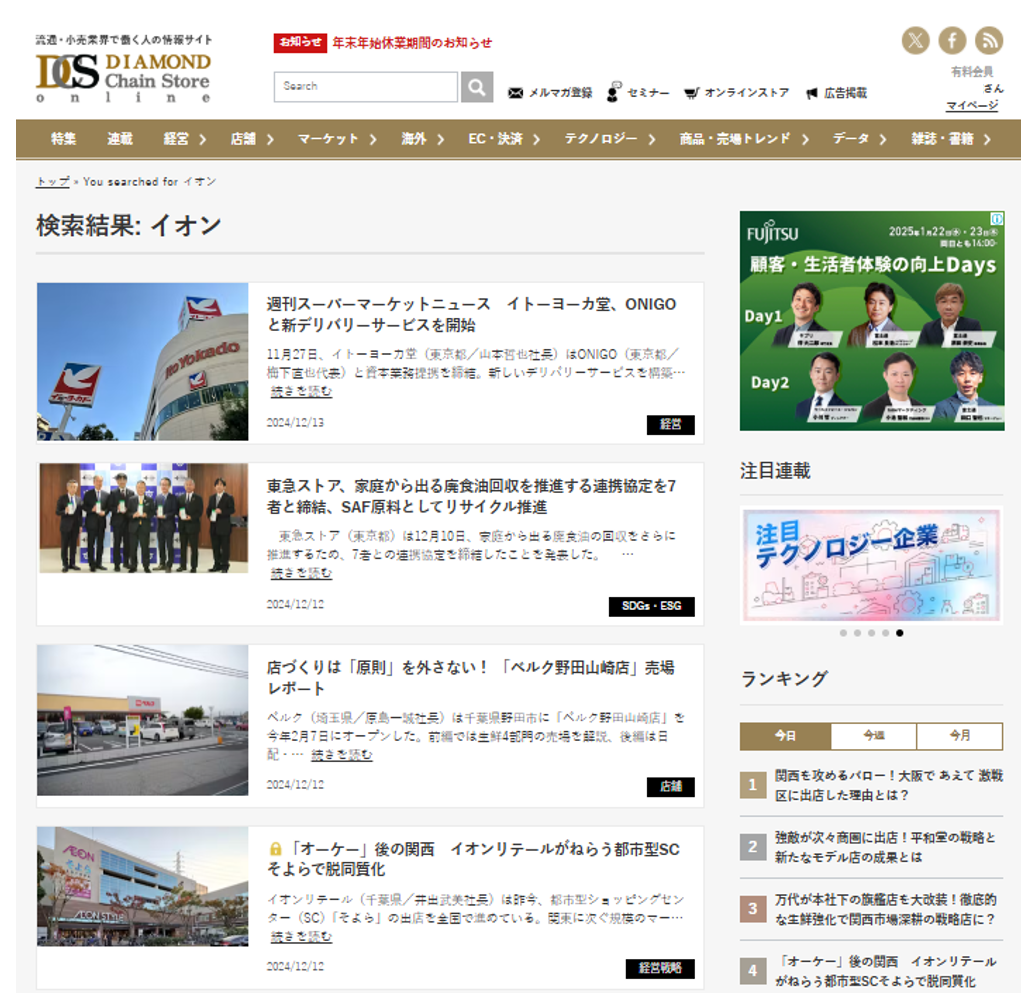Open the RSS feed icon

click(x=989, y=40)
